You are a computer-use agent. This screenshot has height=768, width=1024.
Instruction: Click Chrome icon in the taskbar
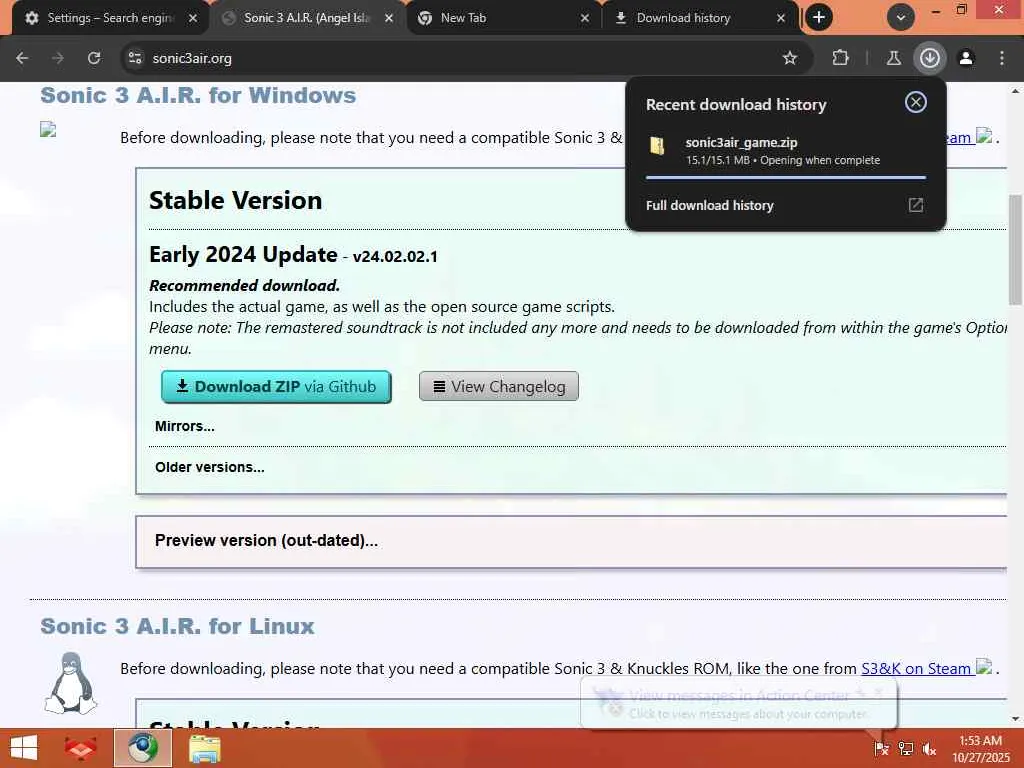pyautogui.click(x=143, y=748)
